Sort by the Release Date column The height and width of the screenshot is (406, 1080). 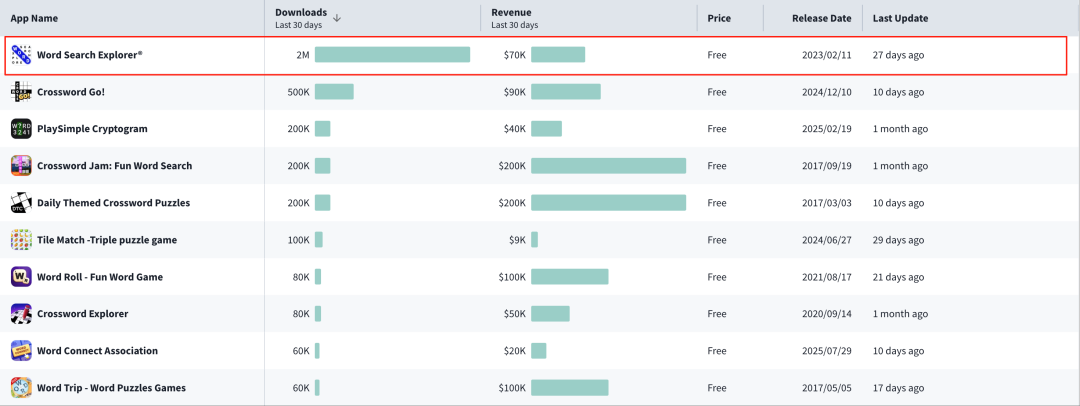821,18
